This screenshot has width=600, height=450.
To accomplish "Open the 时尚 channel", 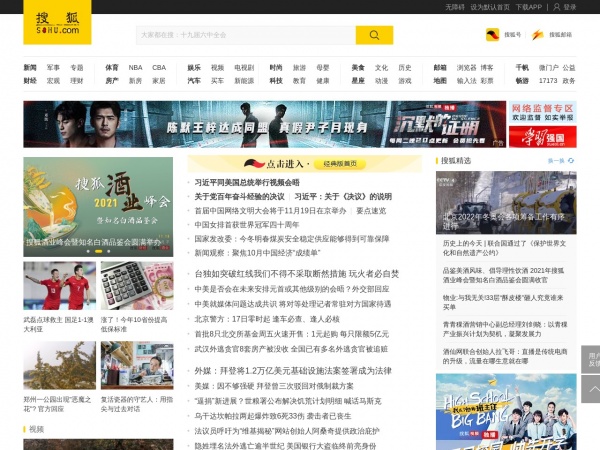I will click(276, 68).
